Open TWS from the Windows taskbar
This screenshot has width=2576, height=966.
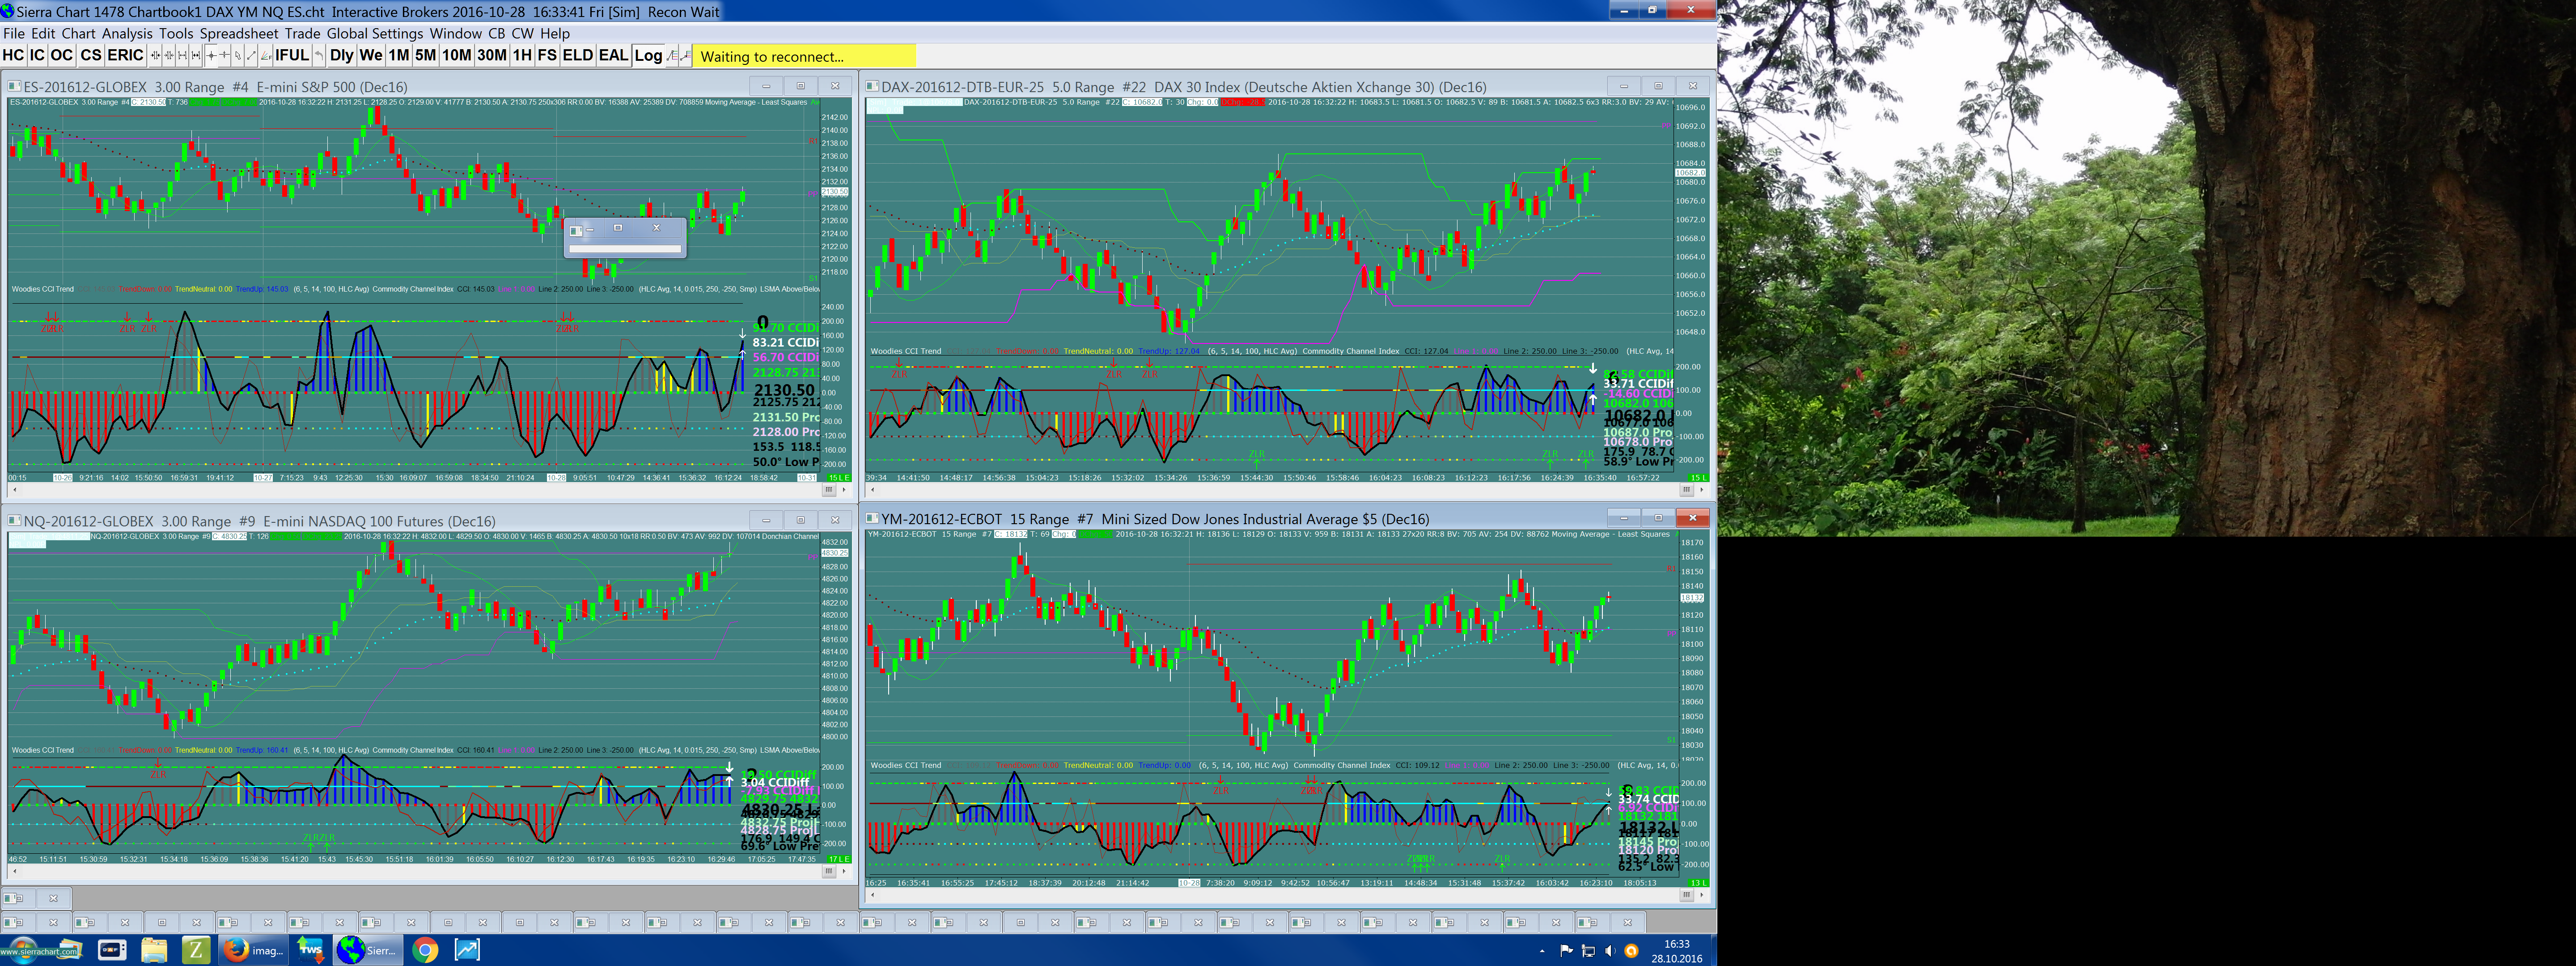click(x=310, y=949)
